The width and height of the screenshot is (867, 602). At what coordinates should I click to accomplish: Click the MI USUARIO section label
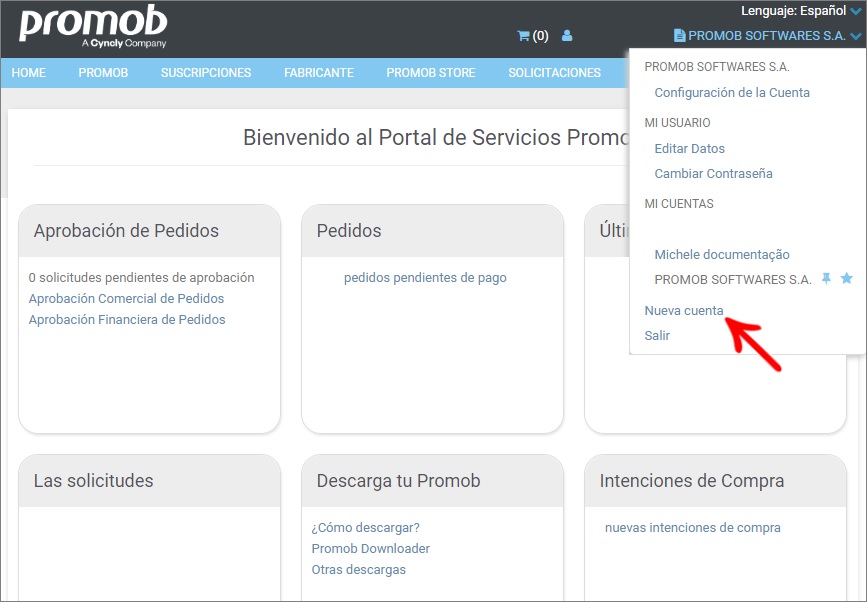tap(677, 123)
